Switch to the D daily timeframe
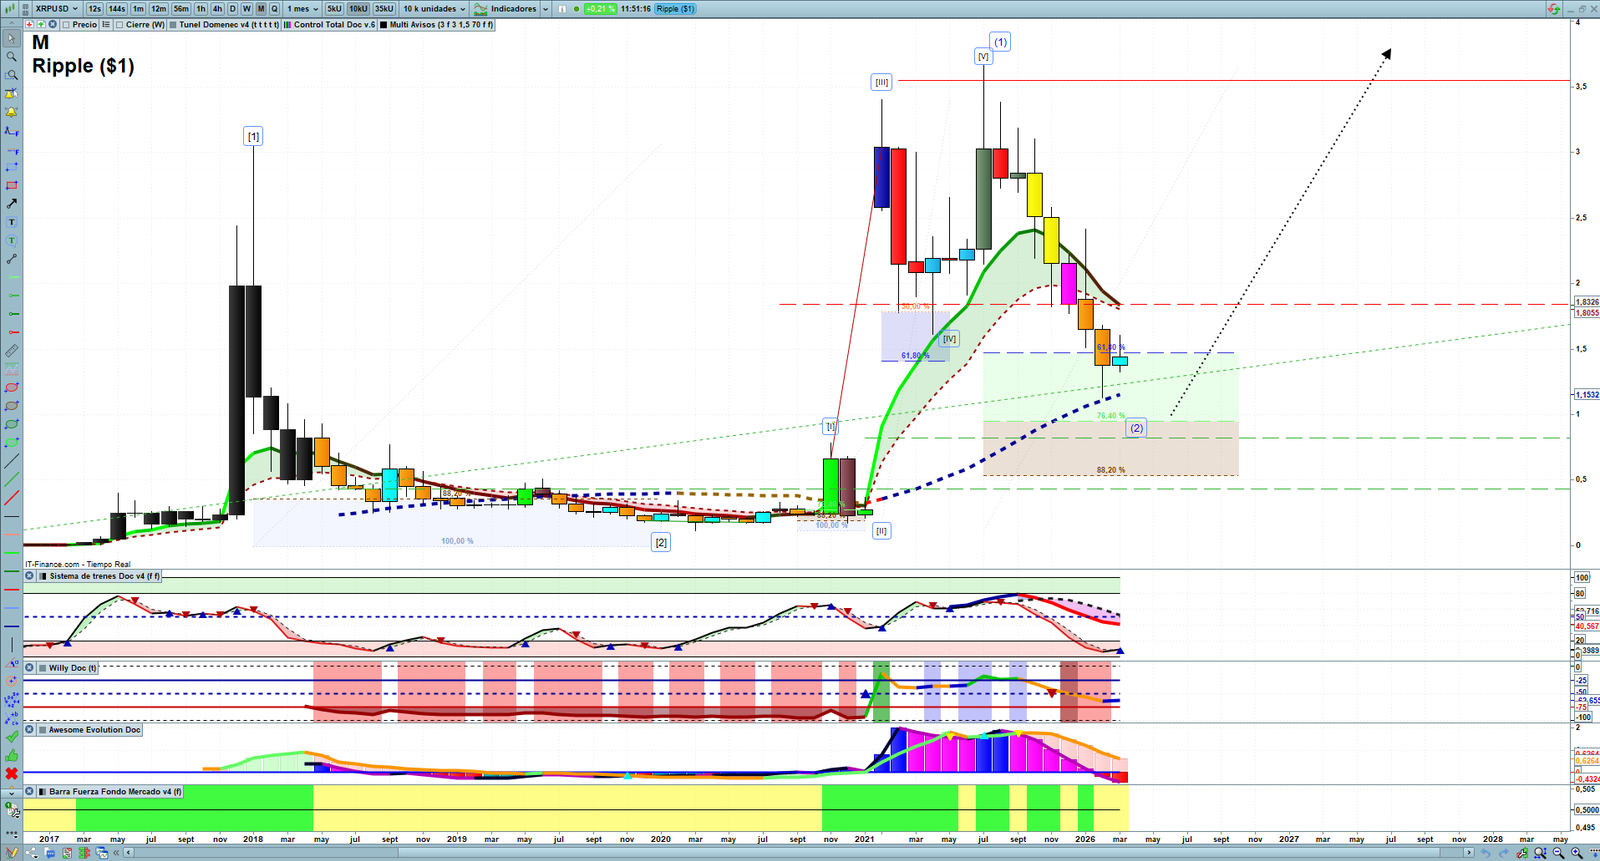This screenshot has width=1600, height=861. 232,9
